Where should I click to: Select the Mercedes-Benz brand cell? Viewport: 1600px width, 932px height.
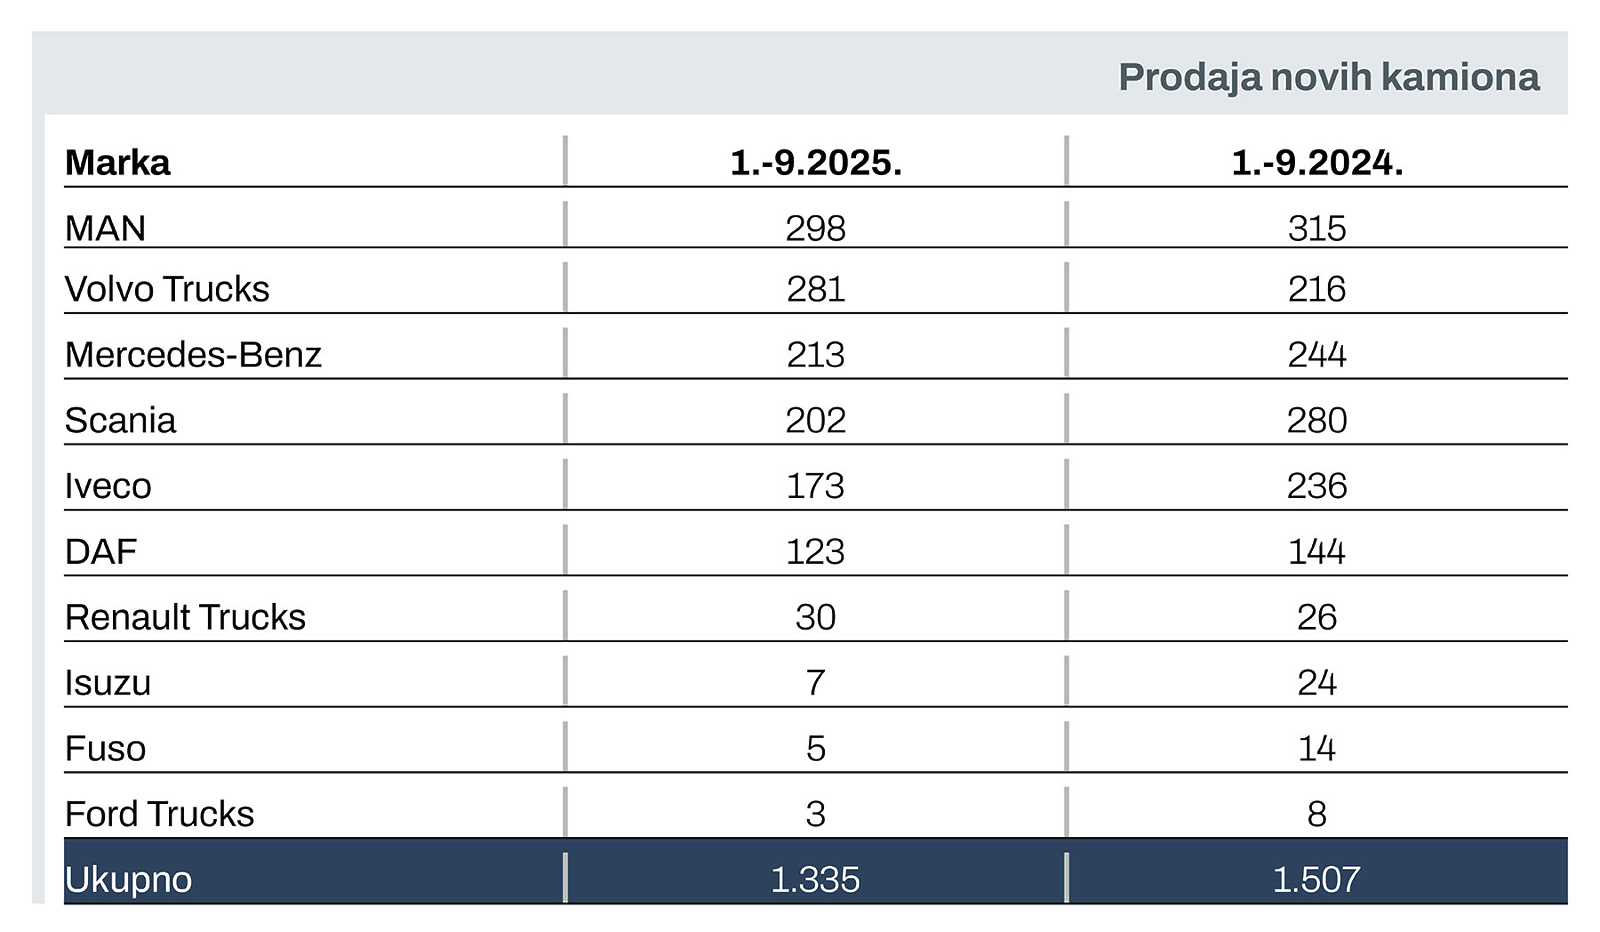point(193,355)
